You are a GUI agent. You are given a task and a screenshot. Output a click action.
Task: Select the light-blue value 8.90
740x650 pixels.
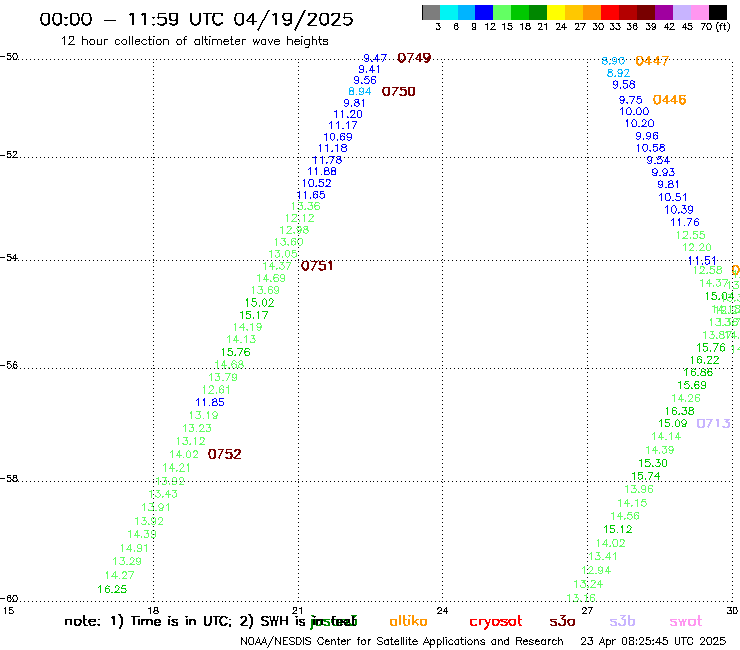point(613,60)
